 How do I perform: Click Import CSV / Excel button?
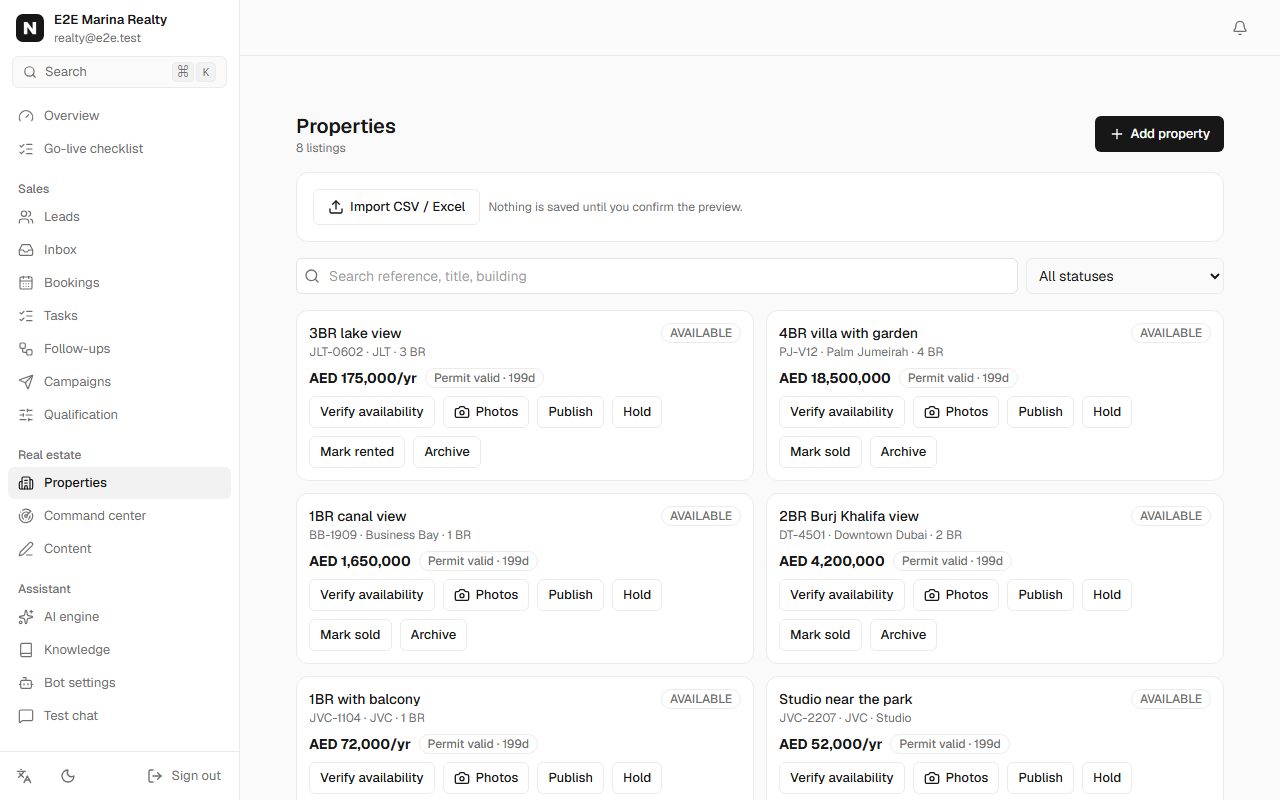(x=396, y=207)
